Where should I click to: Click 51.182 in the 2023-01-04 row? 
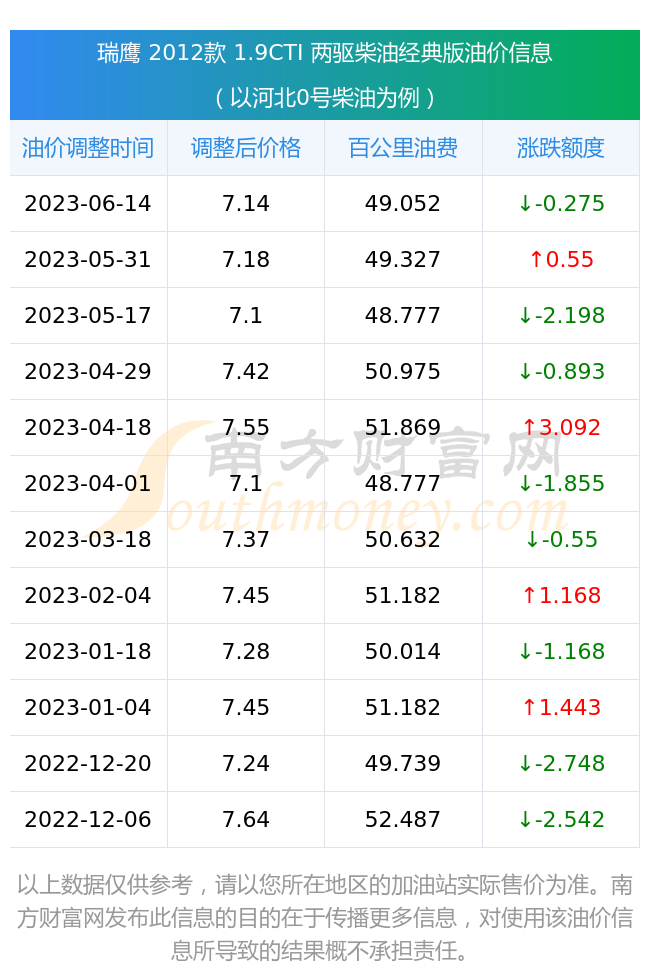point(403,708)
